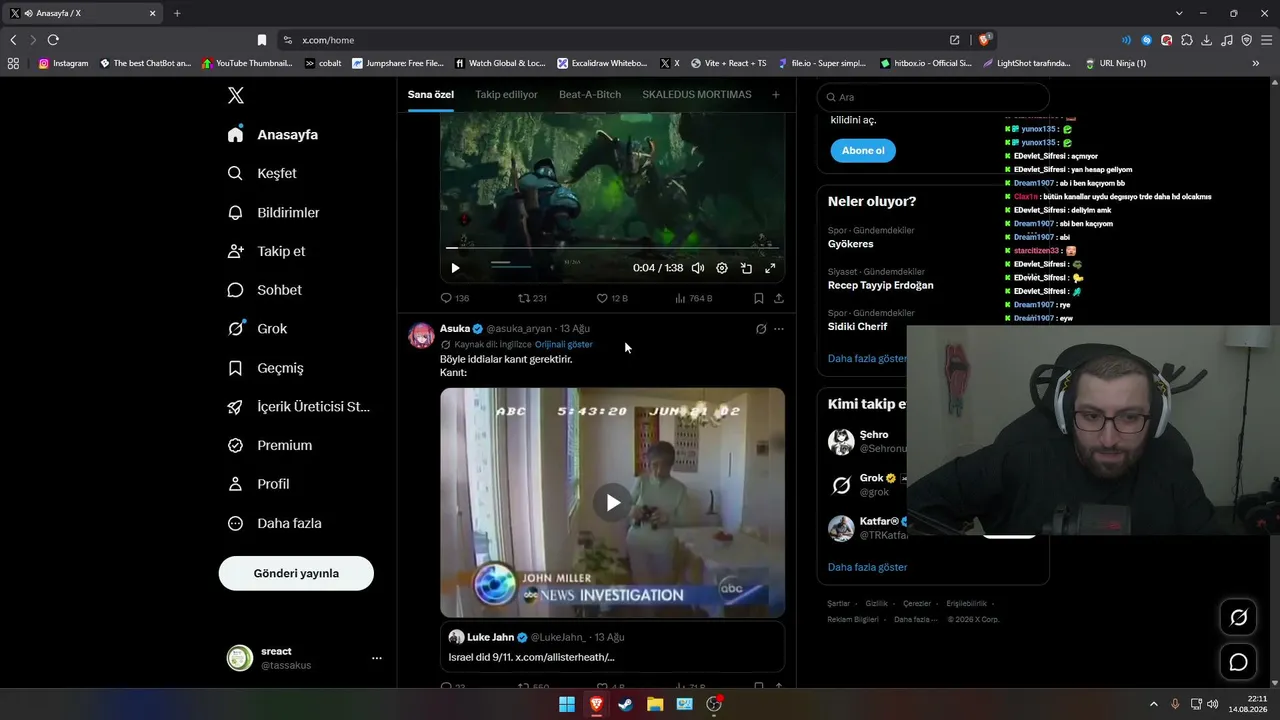Open the Gyökeres trending topic
This screenshot has height=720, width=1280.
[x=850, y=244]
